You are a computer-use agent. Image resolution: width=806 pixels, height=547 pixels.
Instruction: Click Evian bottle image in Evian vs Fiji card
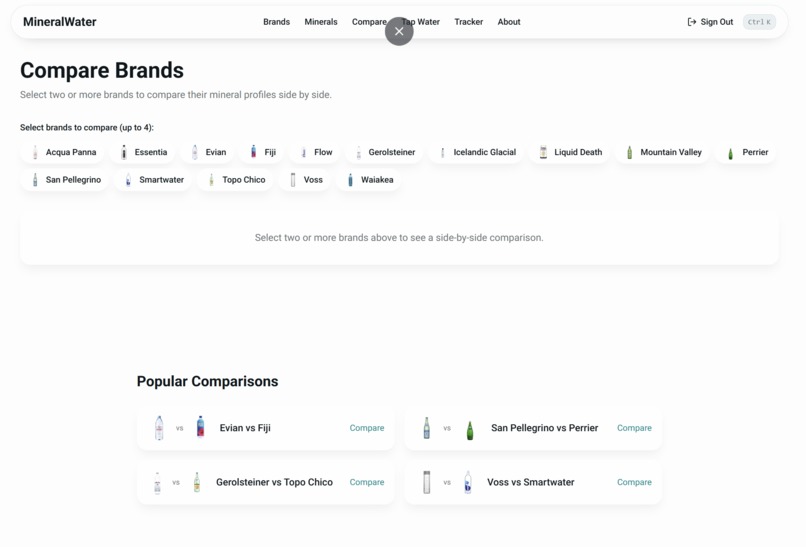click(x=159, y=428)
